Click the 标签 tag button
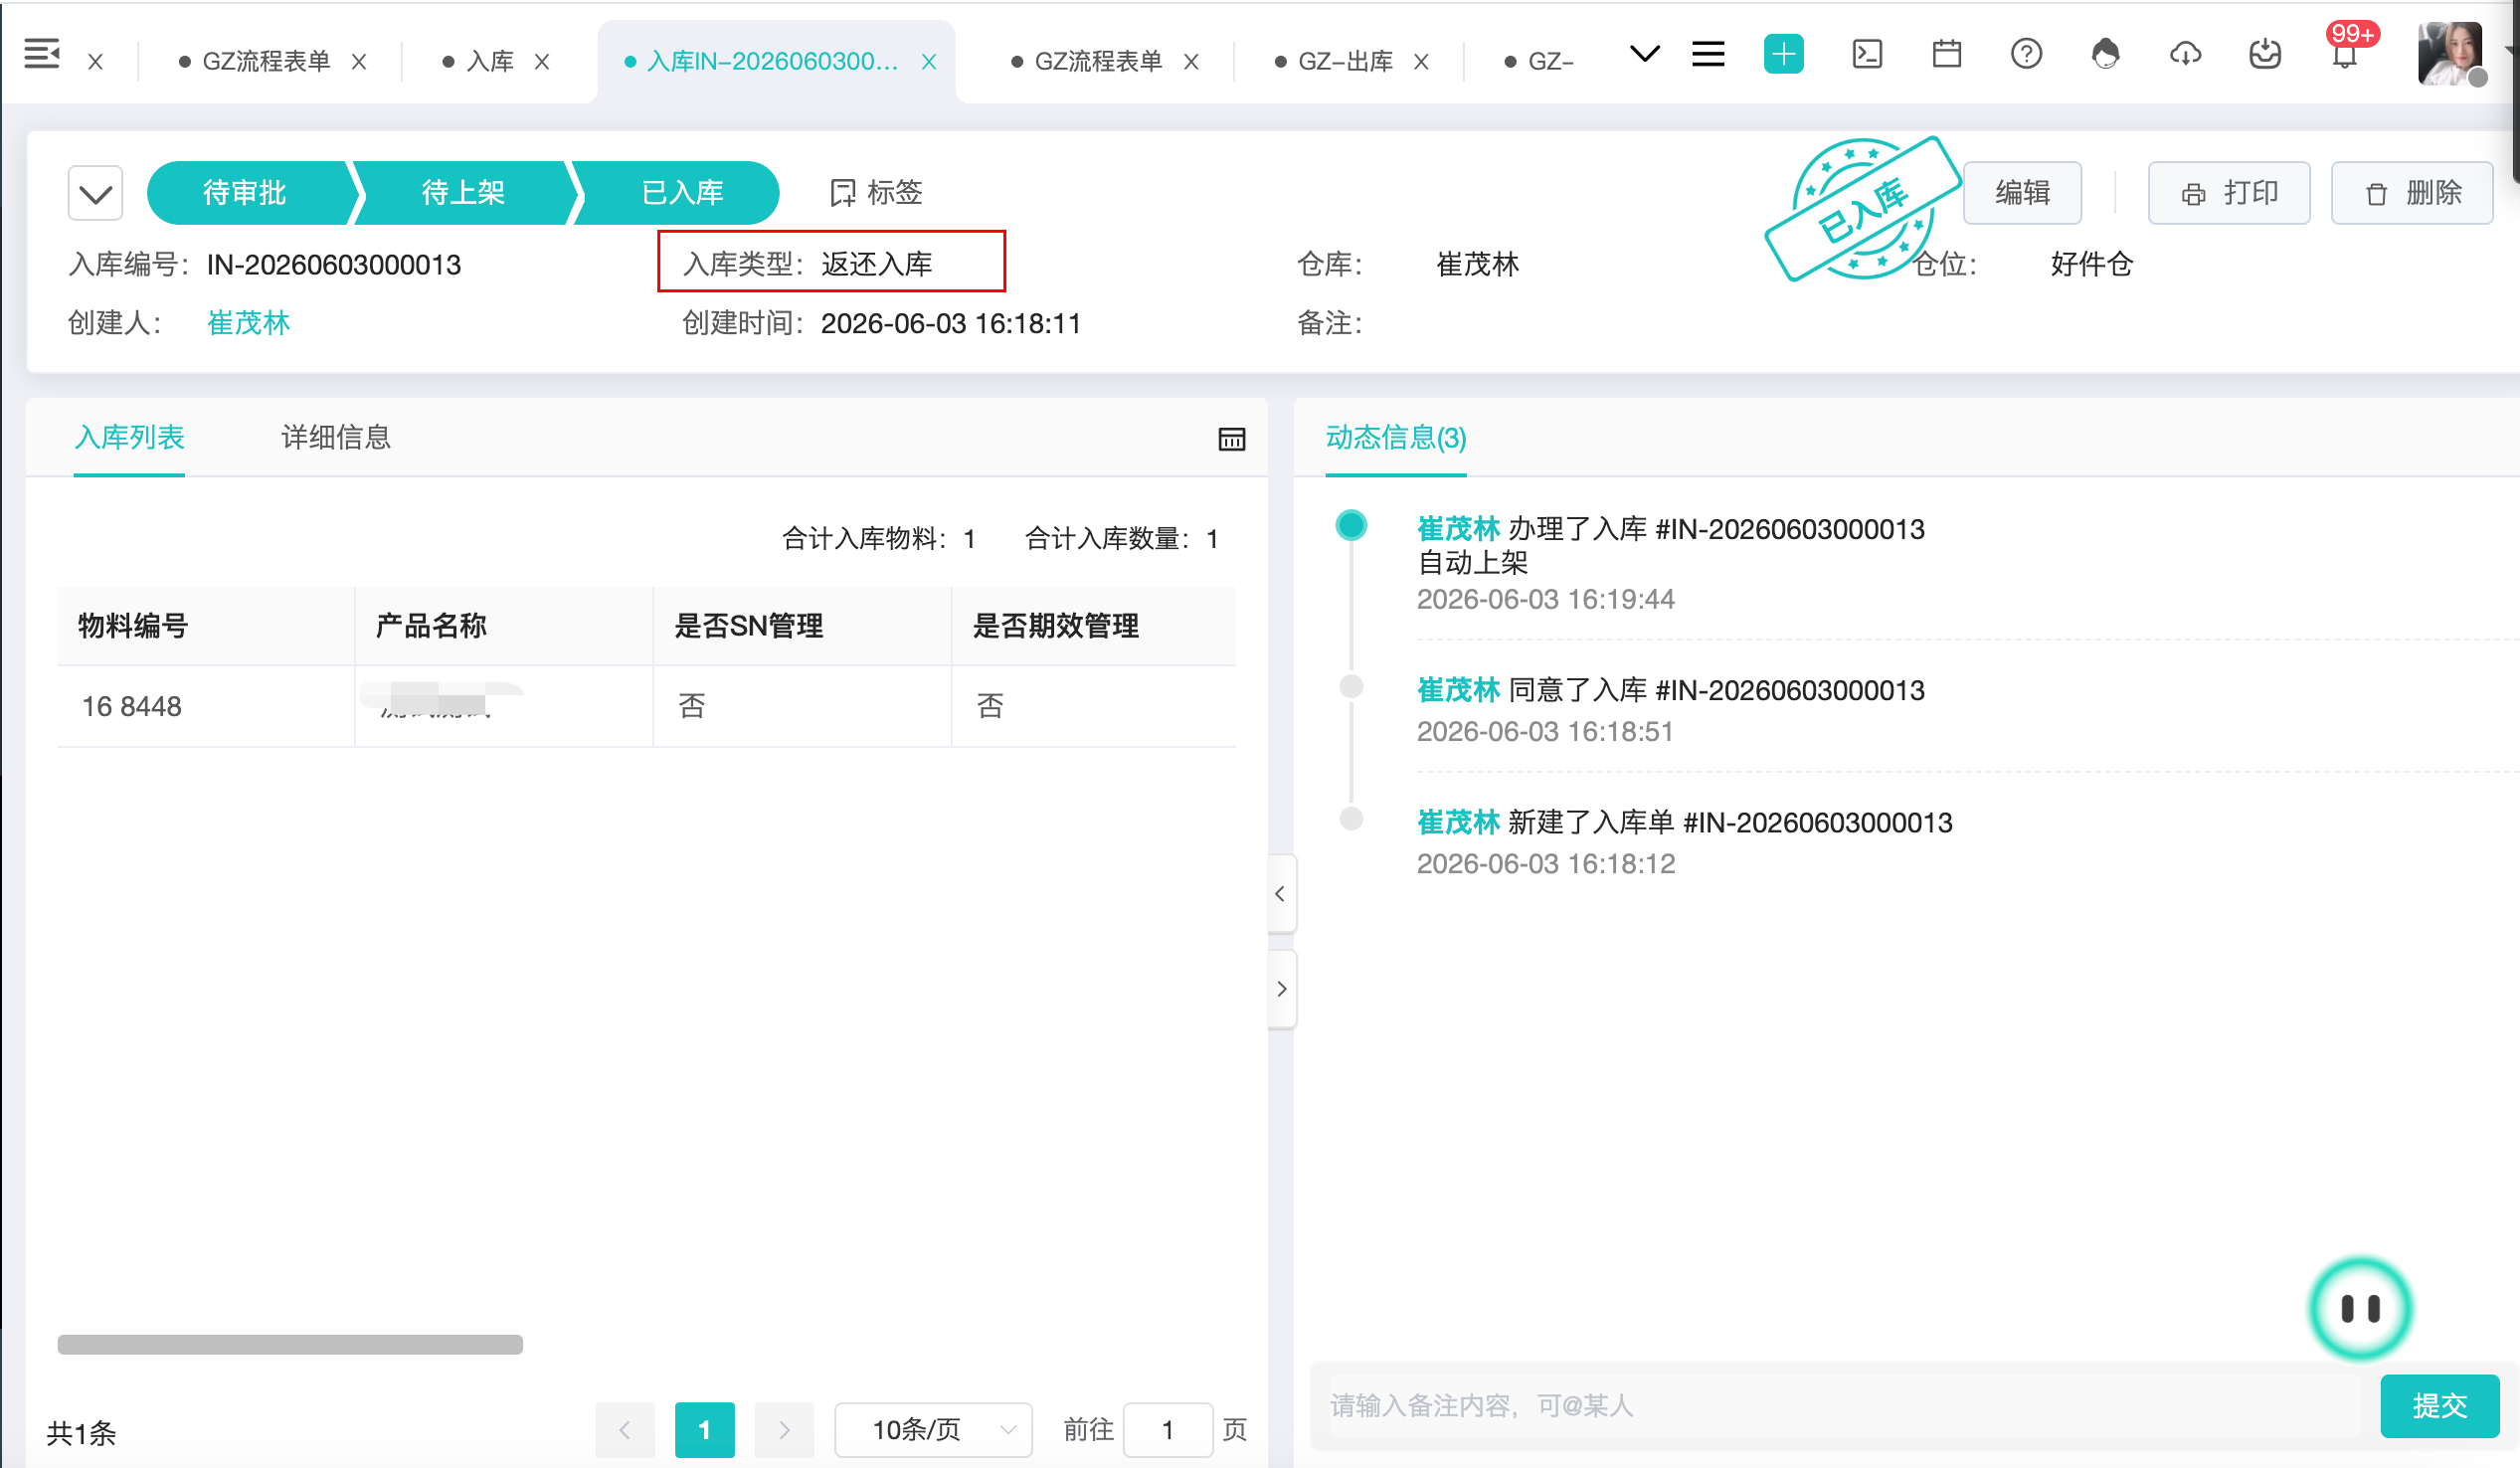 [876, 193]
